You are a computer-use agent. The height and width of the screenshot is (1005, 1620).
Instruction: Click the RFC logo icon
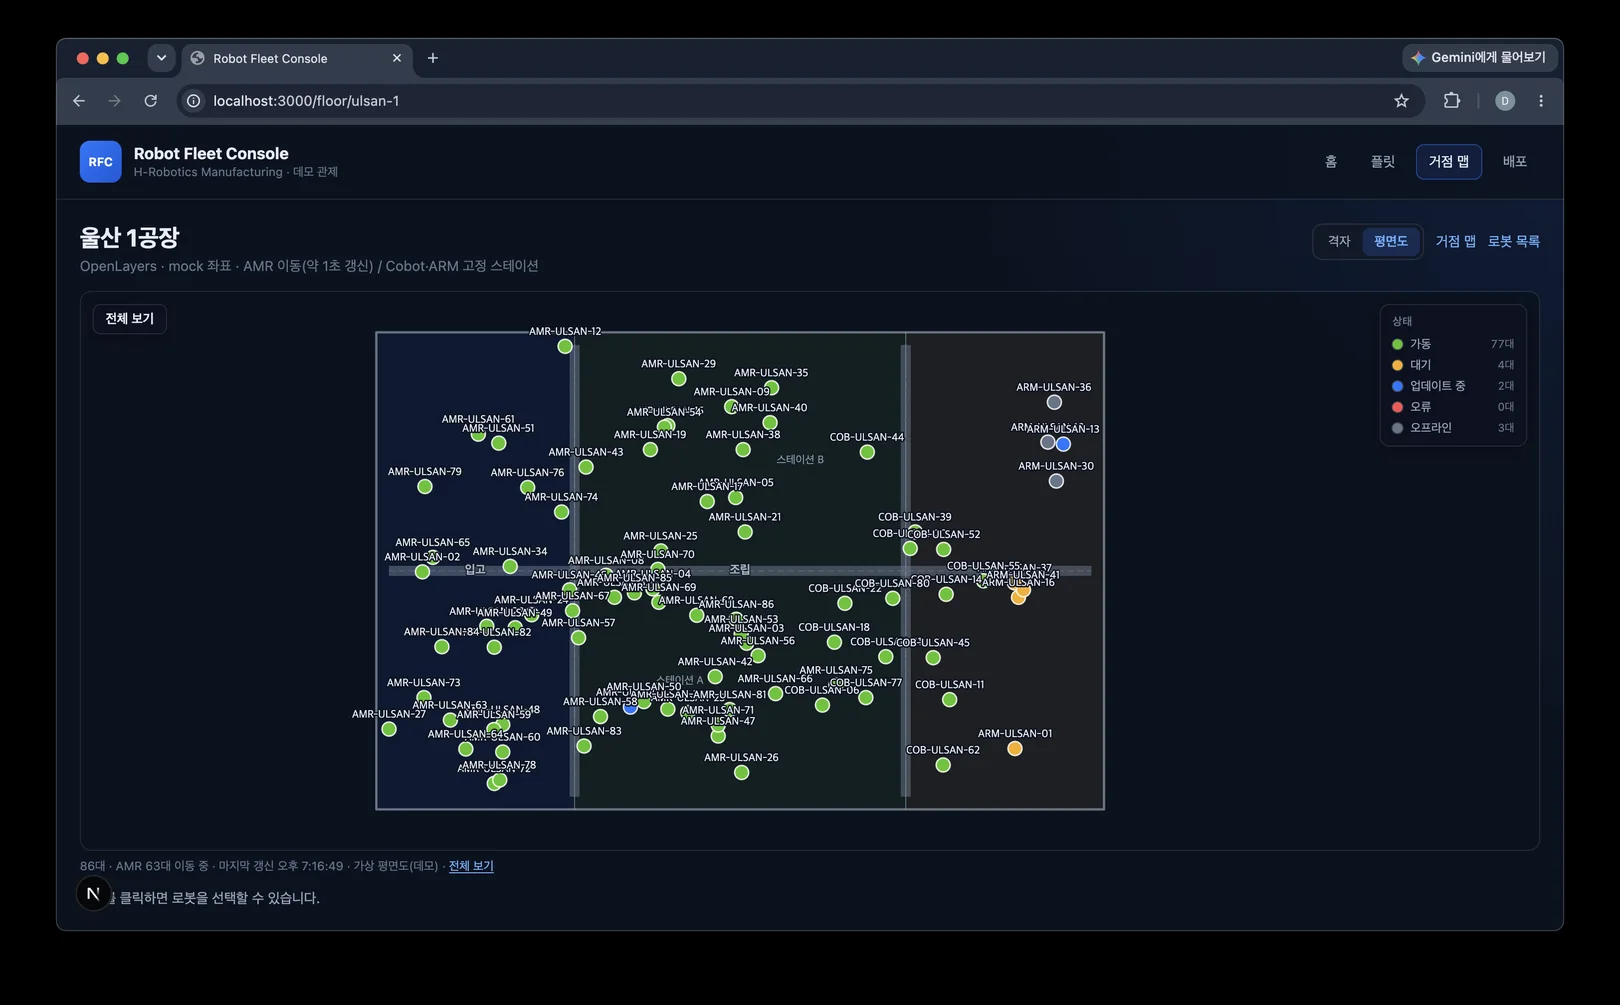click(x=100, y=162)
